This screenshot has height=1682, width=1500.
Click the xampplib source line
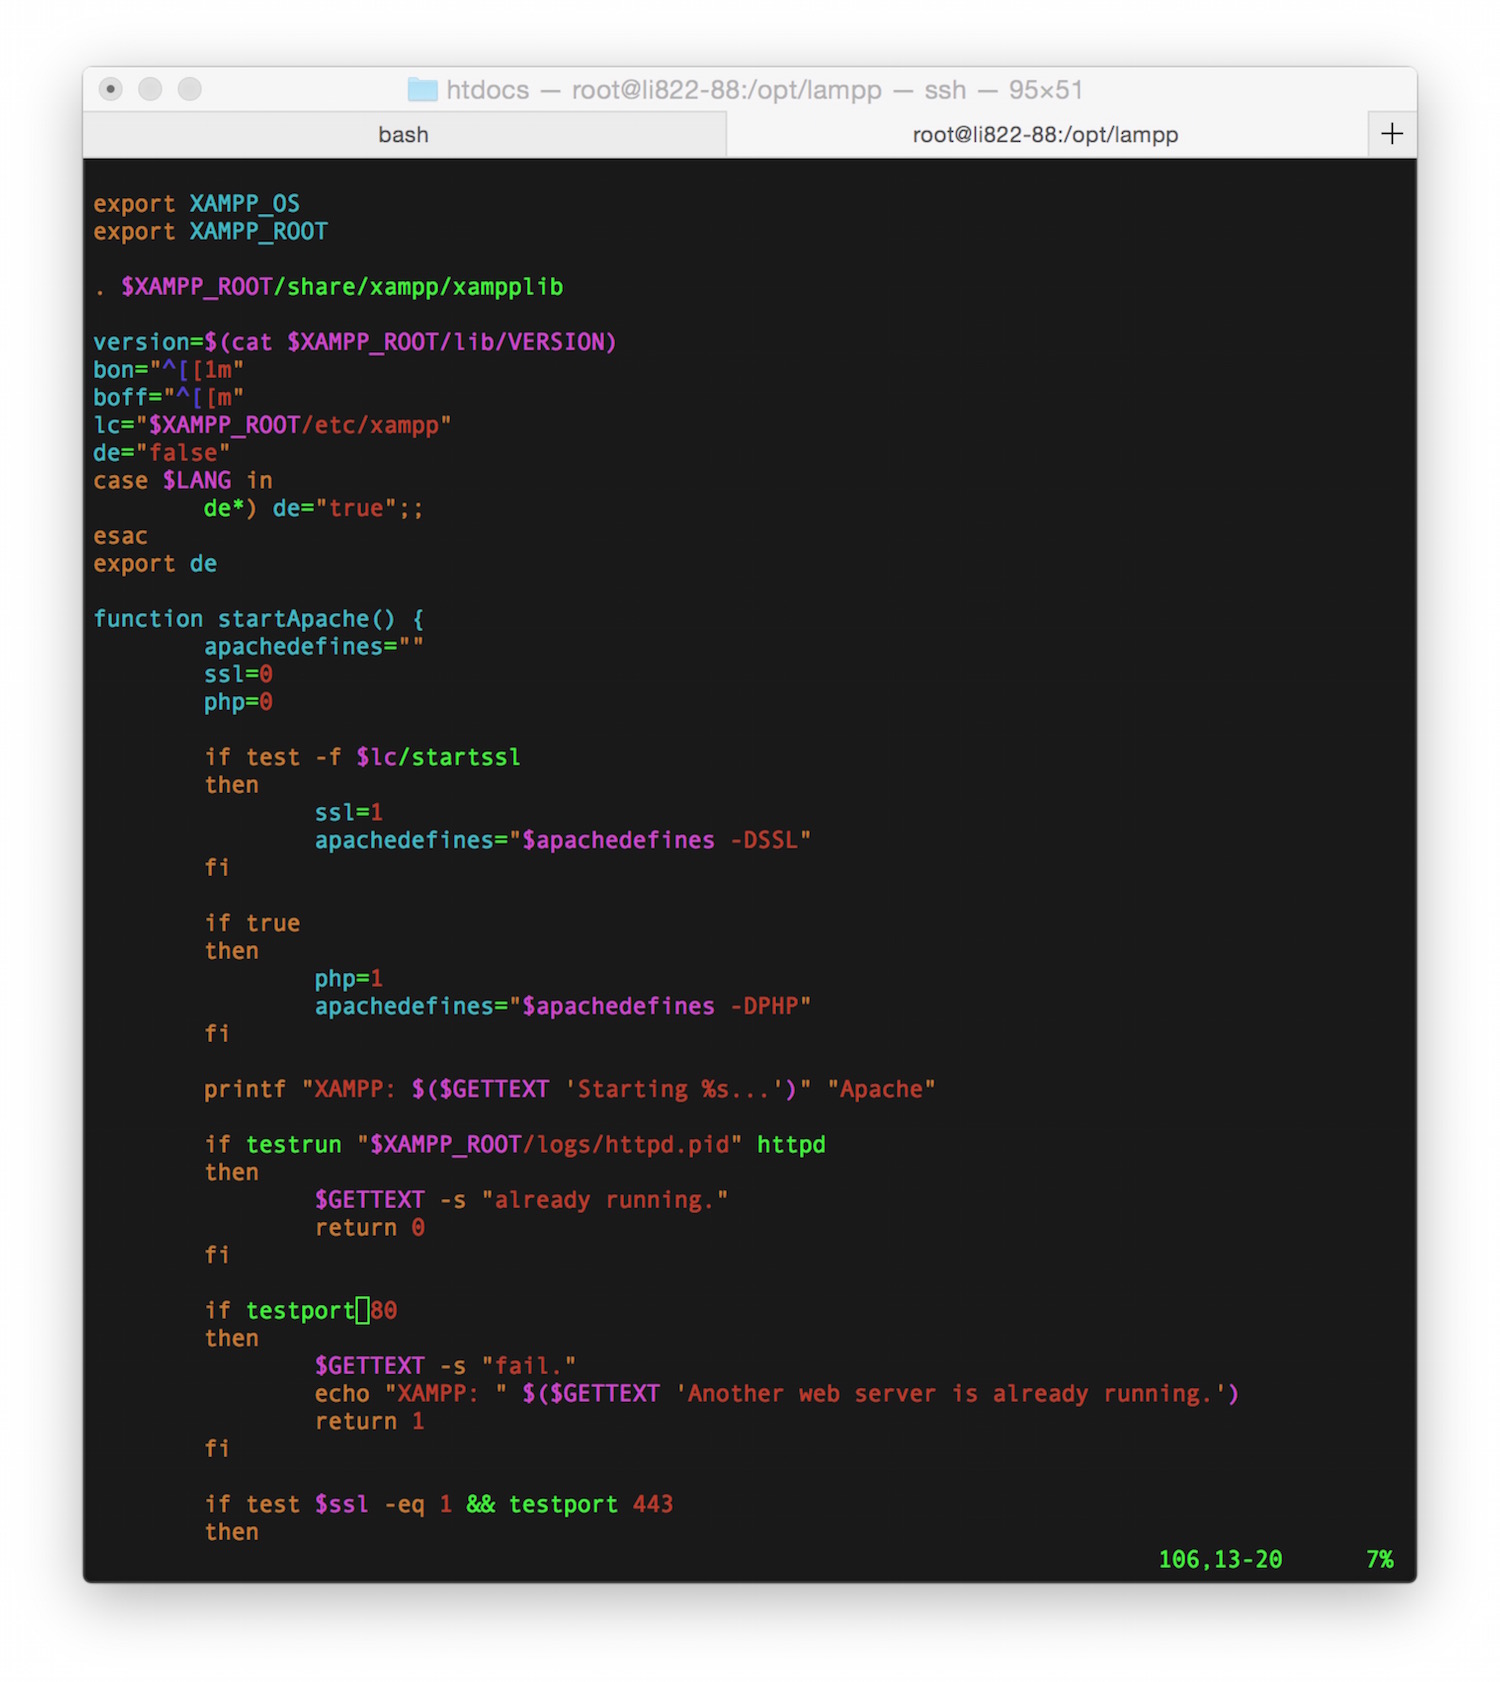pyautogui.click(x=328, y=287)
